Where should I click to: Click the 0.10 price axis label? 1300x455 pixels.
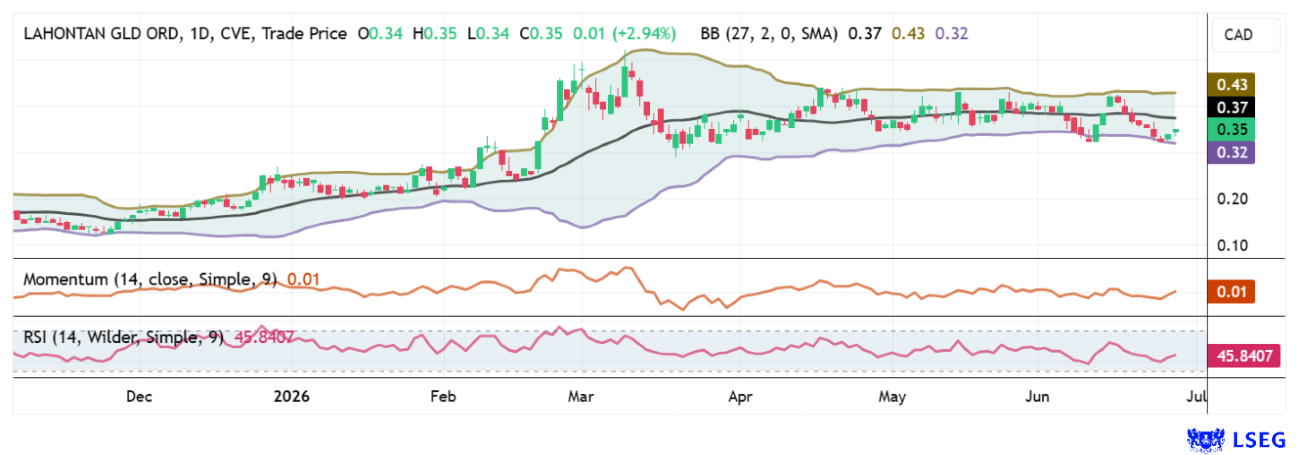click(1231, 246)
